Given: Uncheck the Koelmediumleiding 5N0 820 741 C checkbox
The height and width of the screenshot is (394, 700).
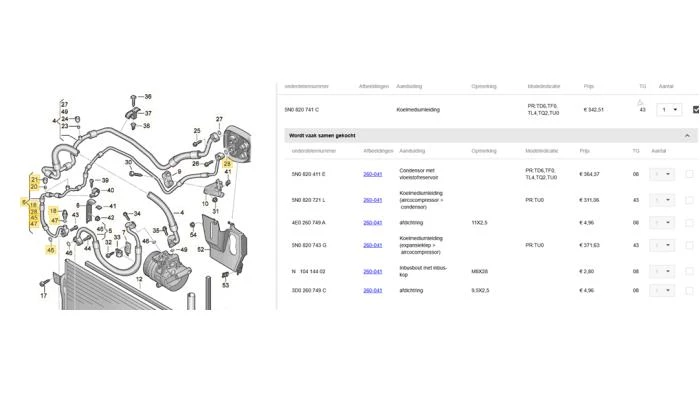Looking at the screenshot, I should coord(696,109).
